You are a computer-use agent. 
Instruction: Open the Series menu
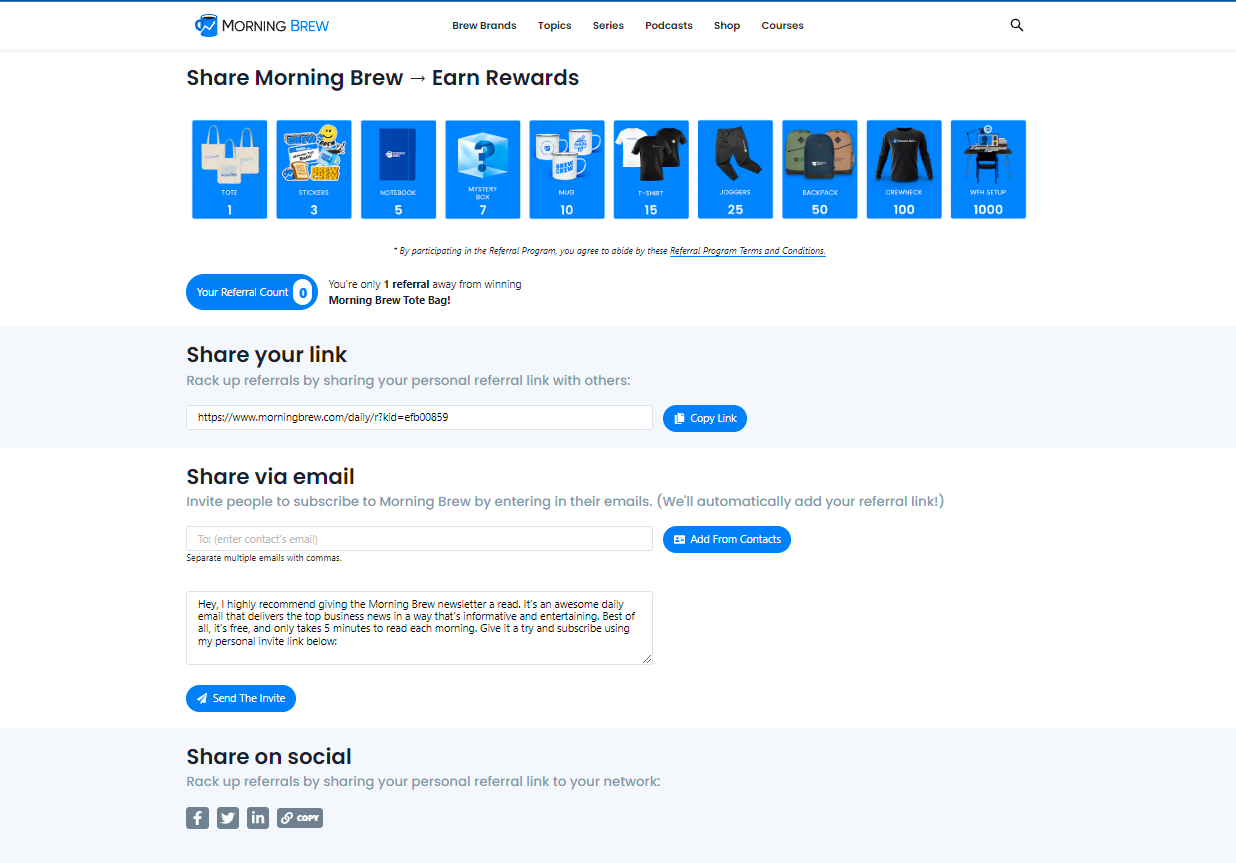pos(608,26)
